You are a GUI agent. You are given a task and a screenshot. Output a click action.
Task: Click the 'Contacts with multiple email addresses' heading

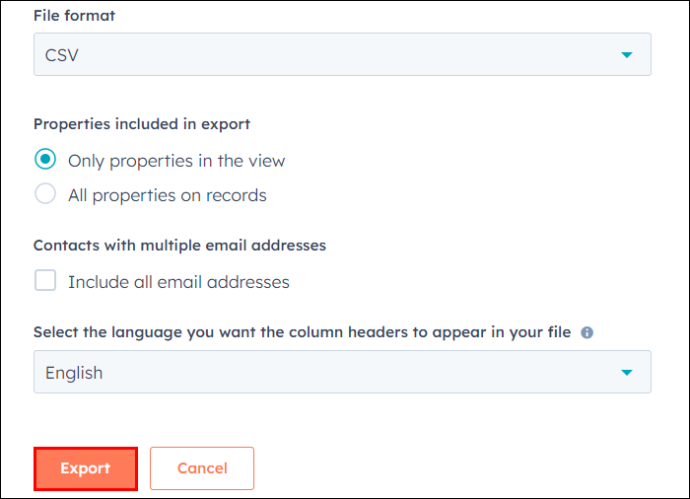(180, 246)
